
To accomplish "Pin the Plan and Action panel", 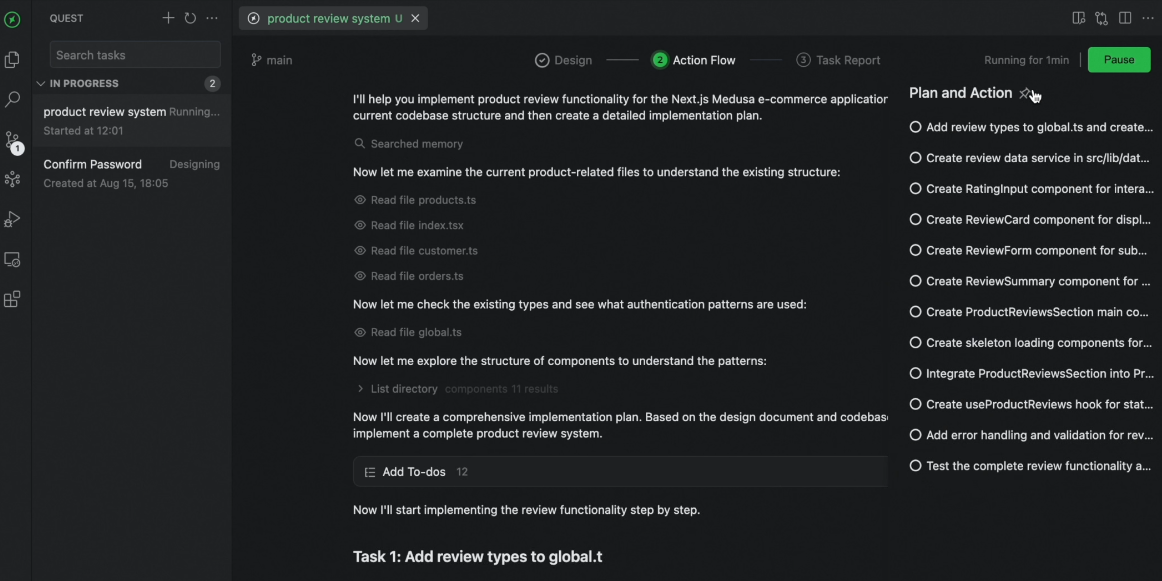I will [1025, 93].
